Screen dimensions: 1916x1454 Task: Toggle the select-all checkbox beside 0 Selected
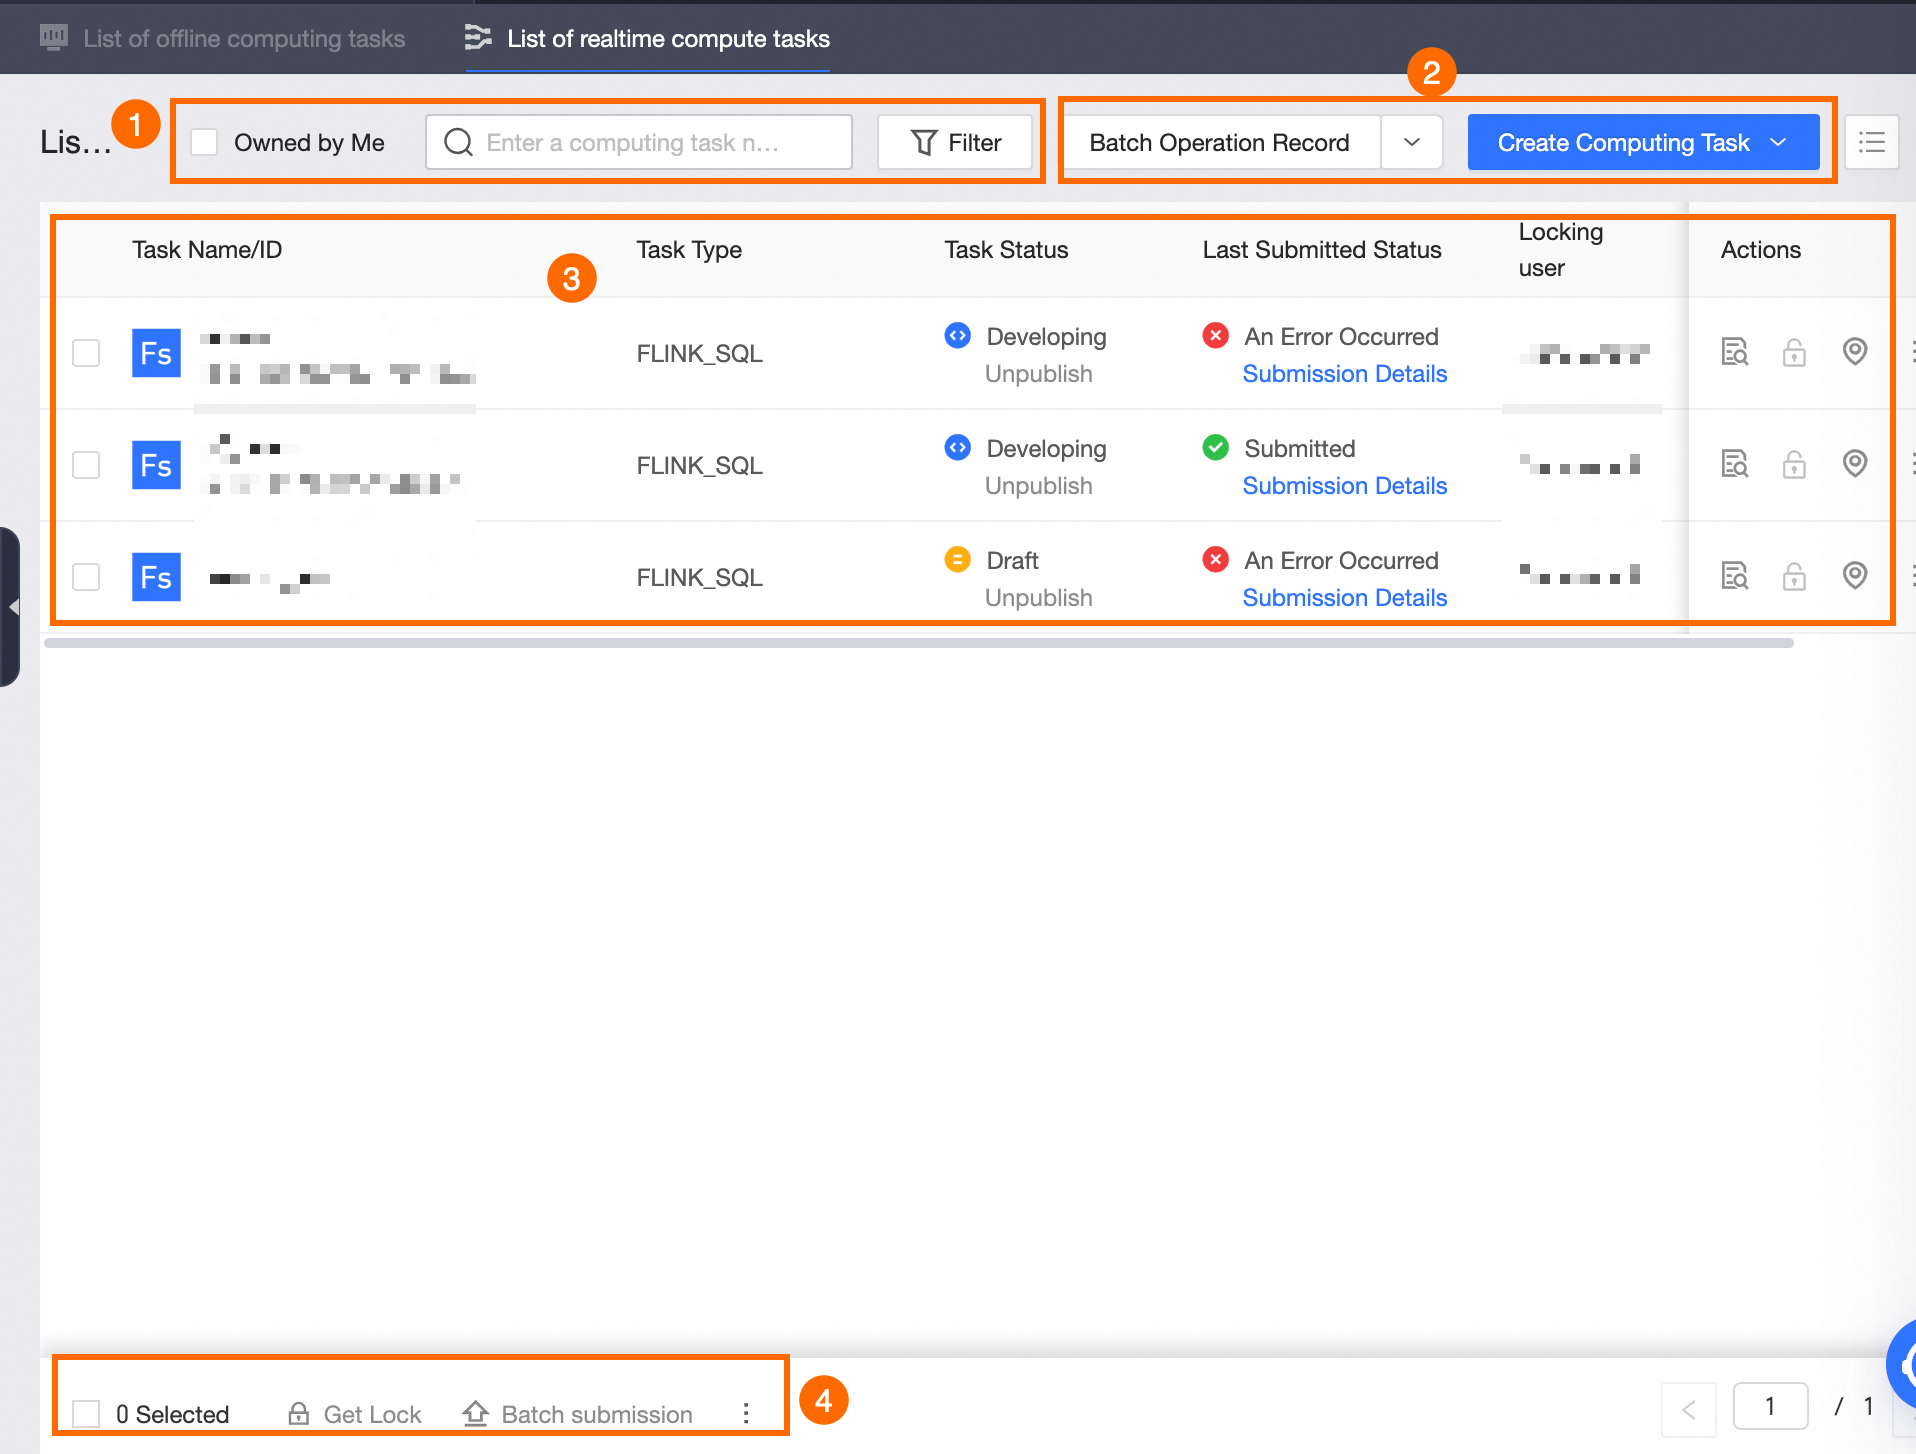pyautogui.click(x=86, y=1414)
